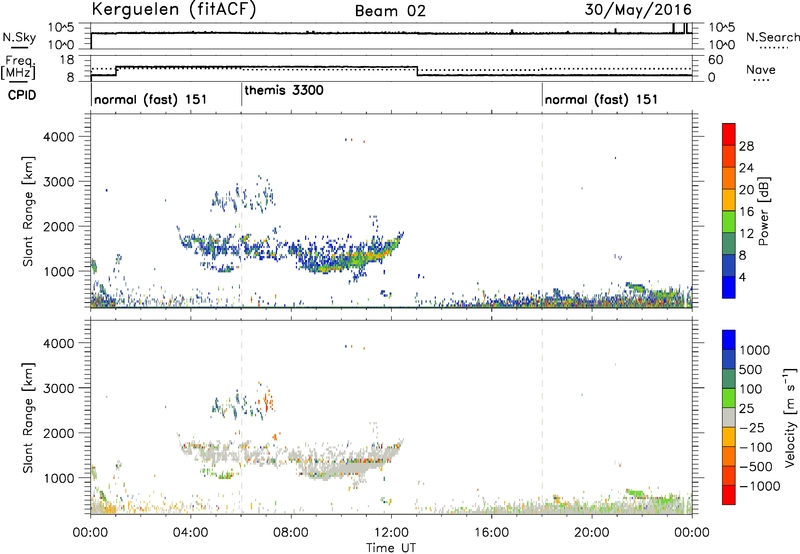Screen dimensions: 800x554
Task: Select the 16 value on the power colorbar
Action: (746, 212)
